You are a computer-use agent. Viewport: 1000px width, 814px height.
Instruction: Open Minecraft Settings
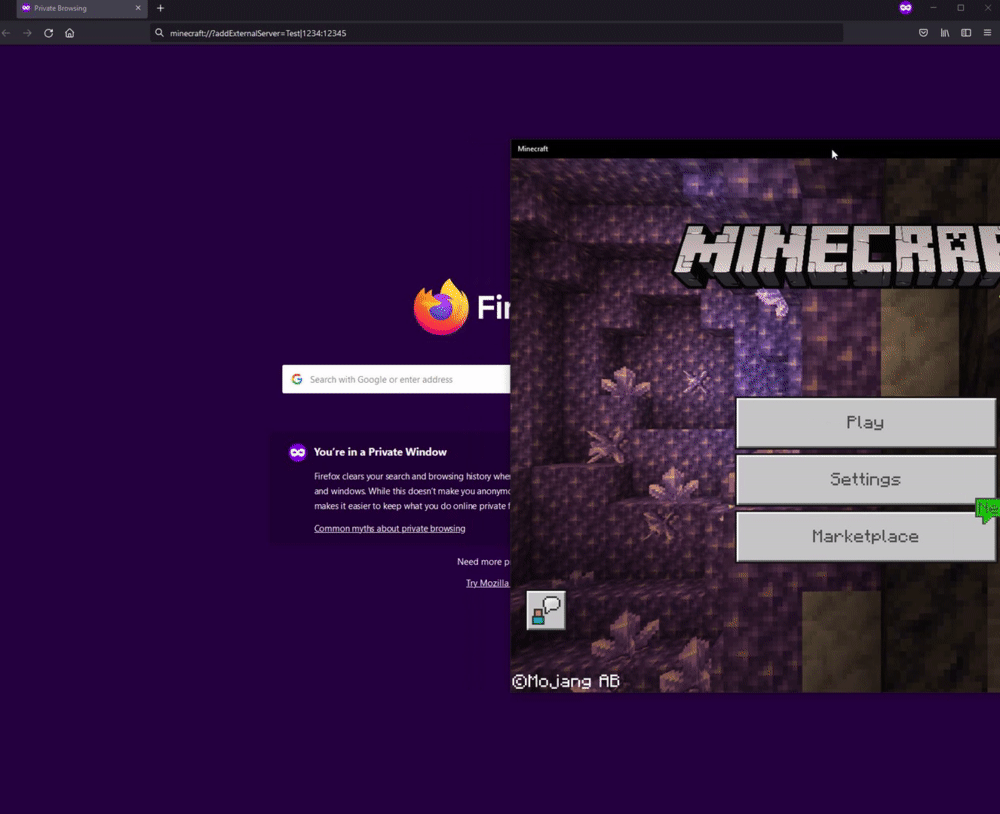865,479
